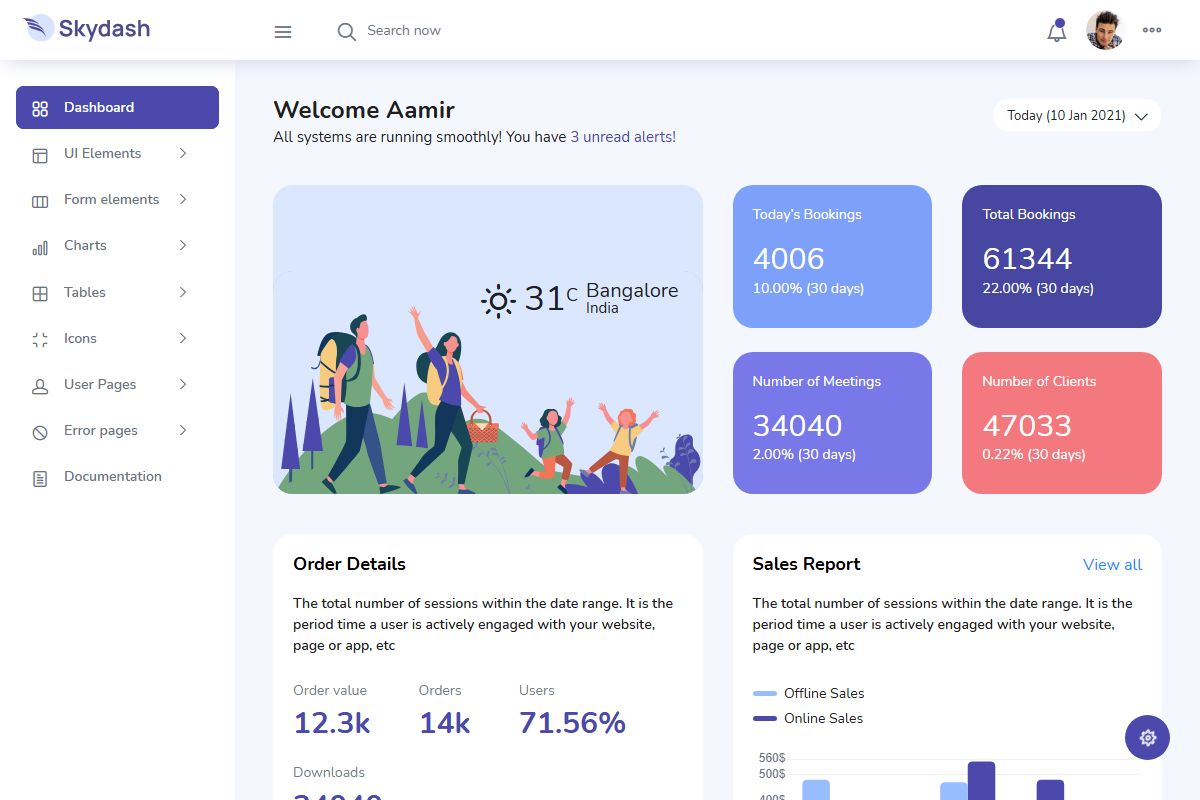The width and height of the screenshot is (1200, 800).
Task: Select Dashboard in the sidebar
Action: click(117, 107)
